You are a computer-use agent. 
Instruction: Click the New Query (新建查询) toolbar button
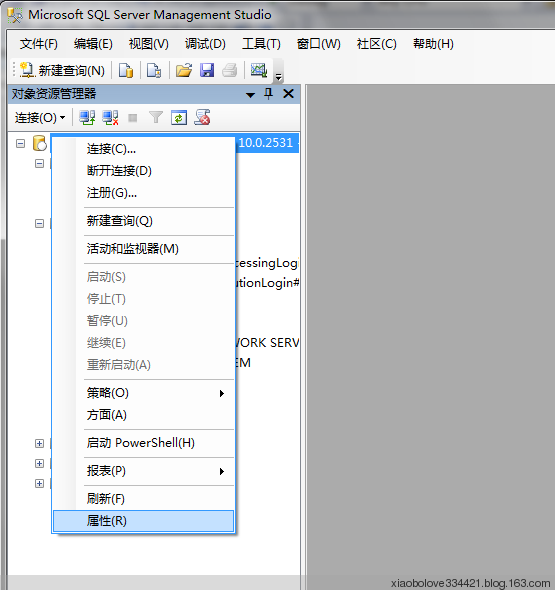pyautogui.click(x=62, y=70)
